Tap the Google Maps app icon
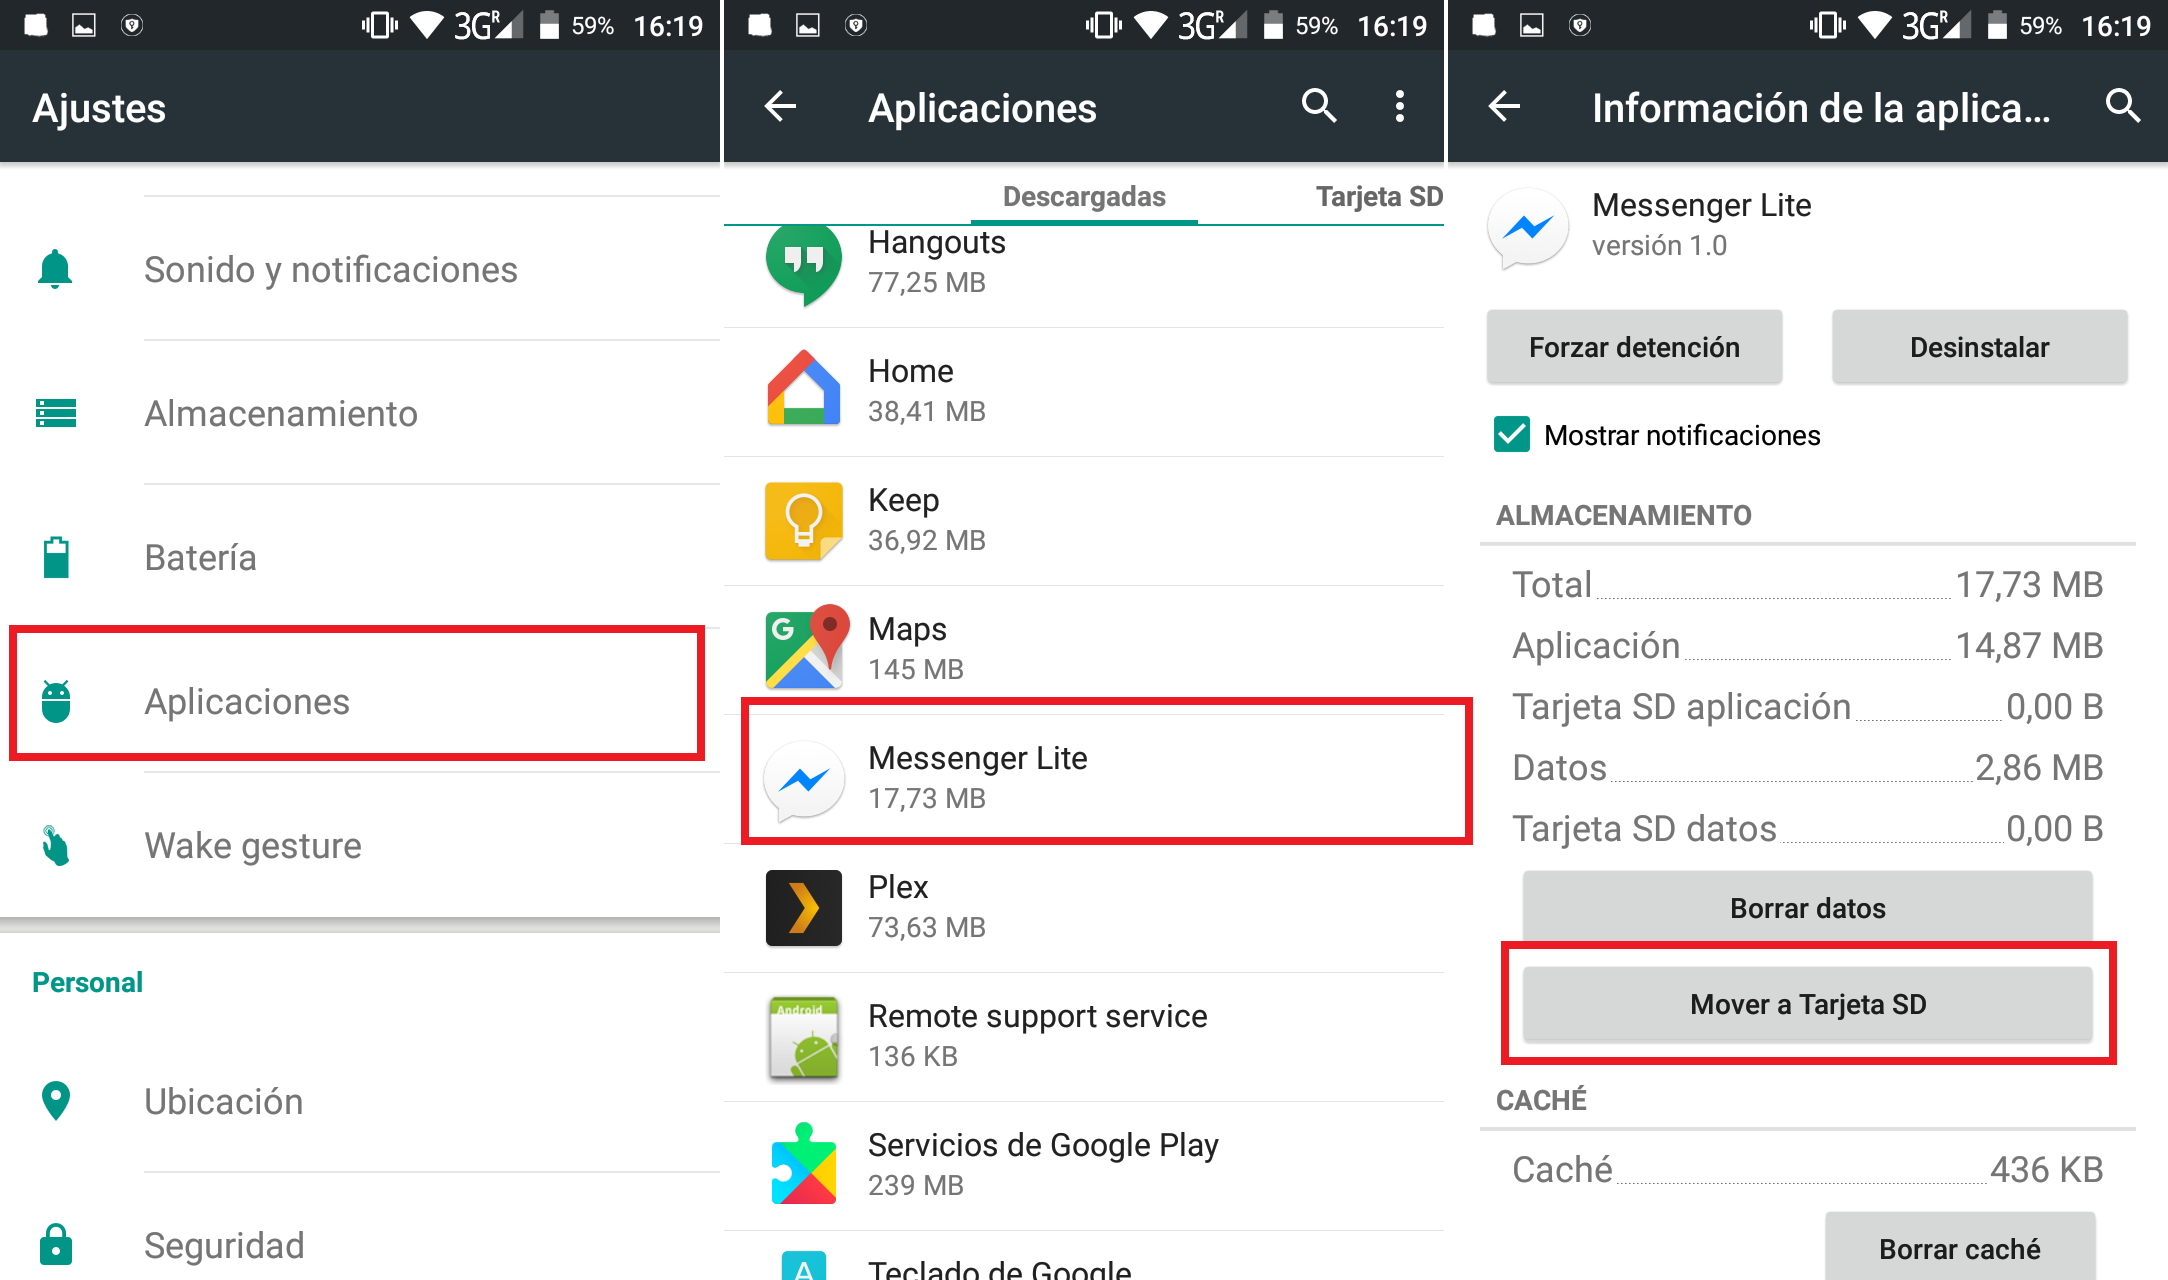 click(807, 648)
